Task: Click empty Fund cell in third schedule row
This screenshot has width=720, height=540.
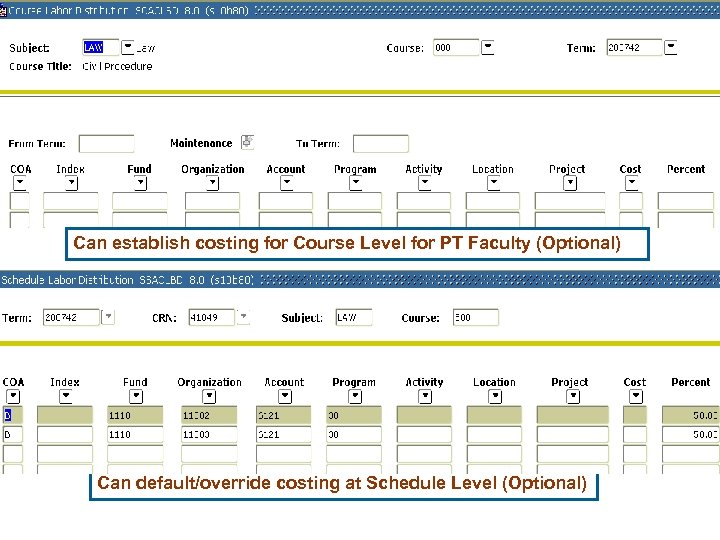Action: click(x=135, y=454)
